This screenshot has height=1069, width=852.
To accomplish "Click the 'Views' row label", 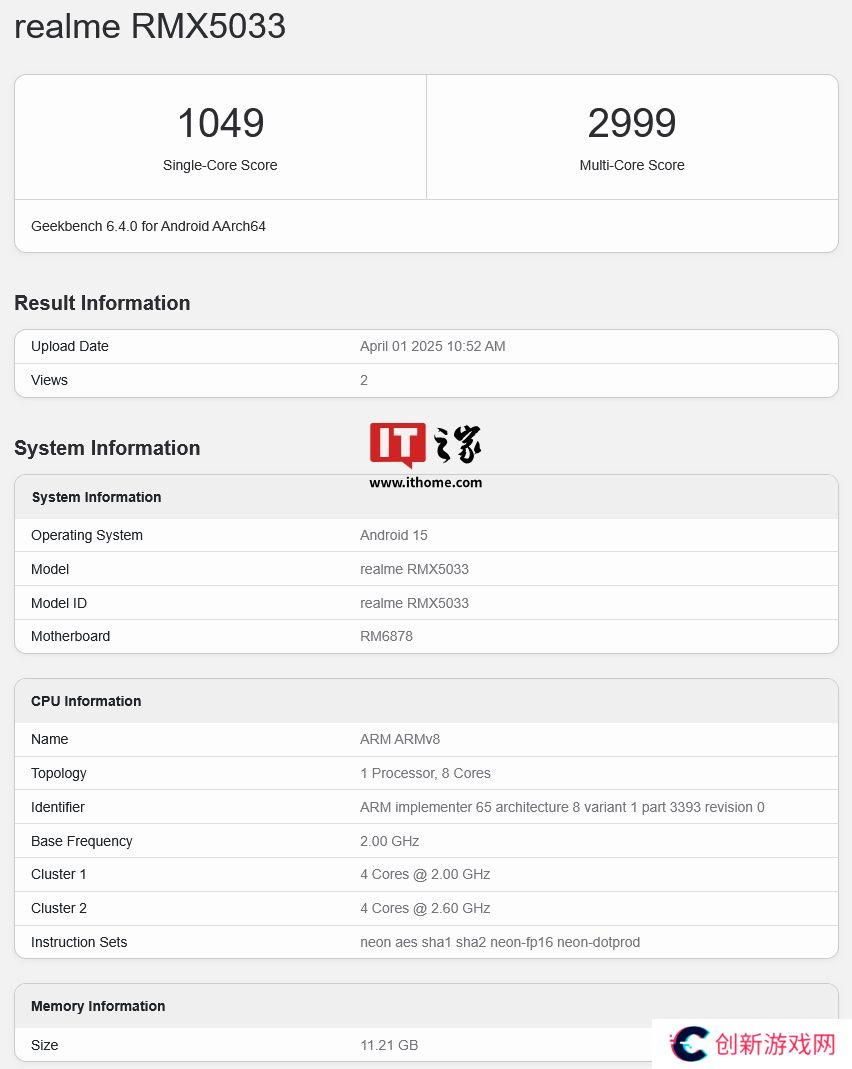I will click(x=49, y=380).
